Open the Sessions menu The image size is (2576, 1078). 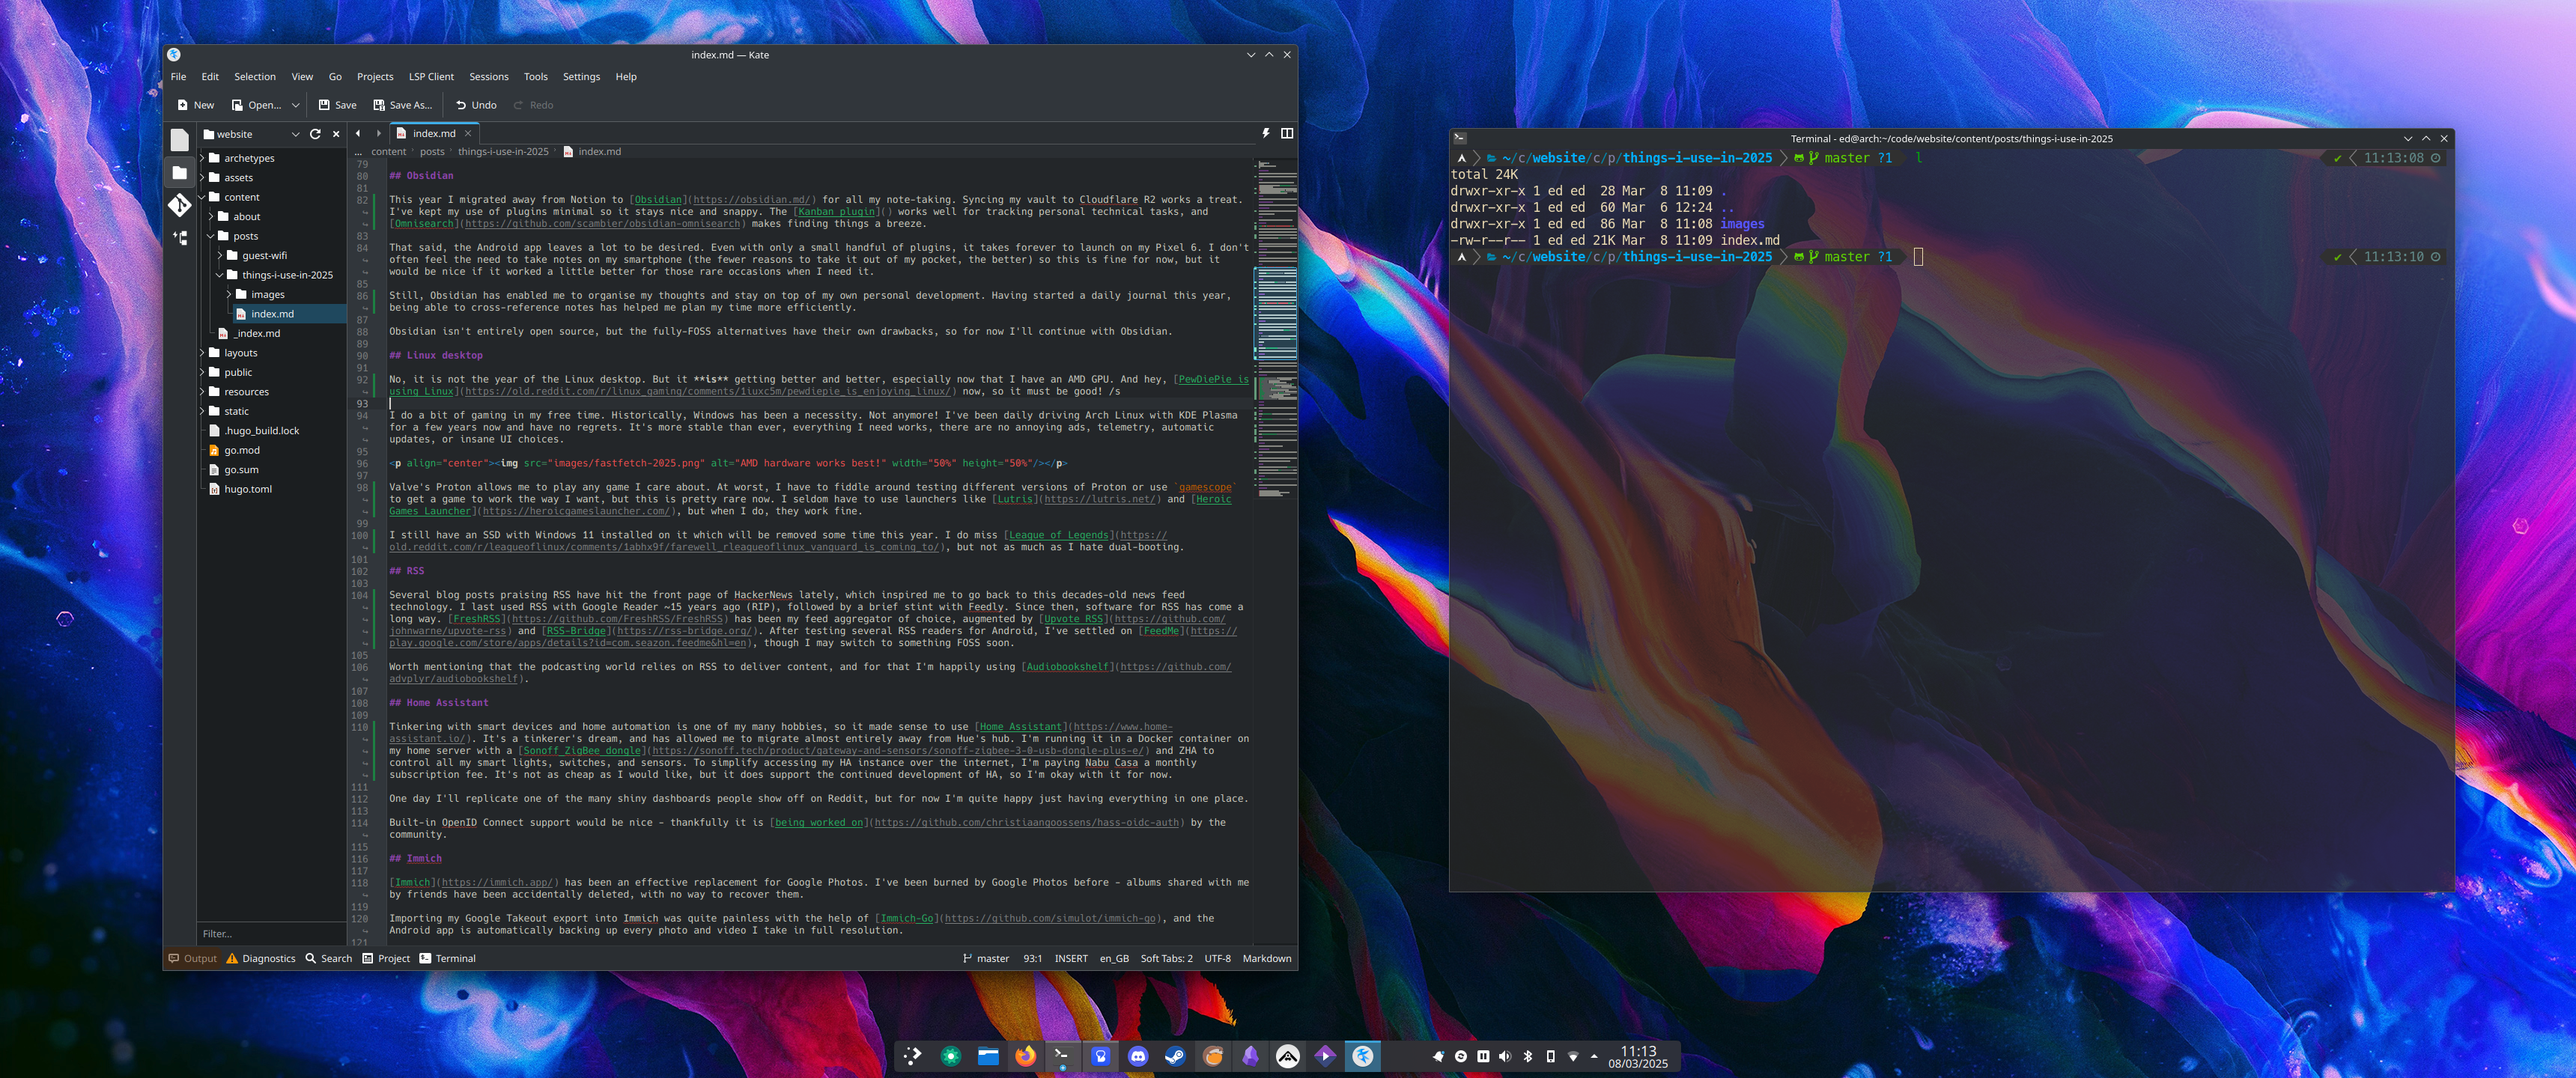click(x=489, y=77)
